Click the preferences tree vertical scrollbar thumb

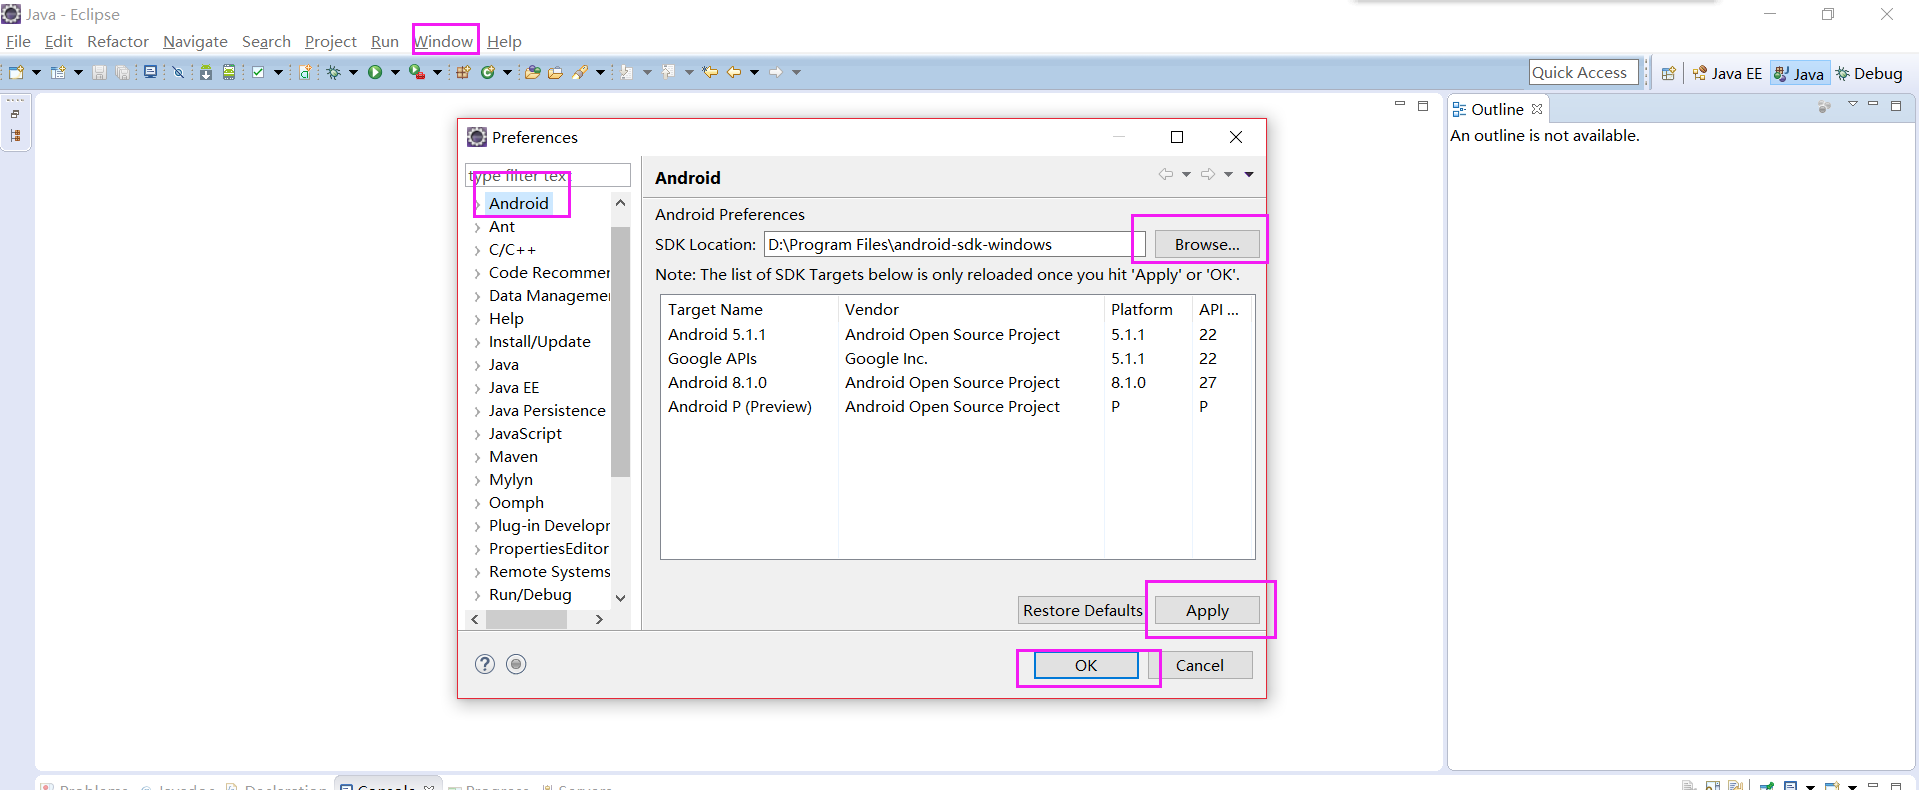tap(620, 351)
